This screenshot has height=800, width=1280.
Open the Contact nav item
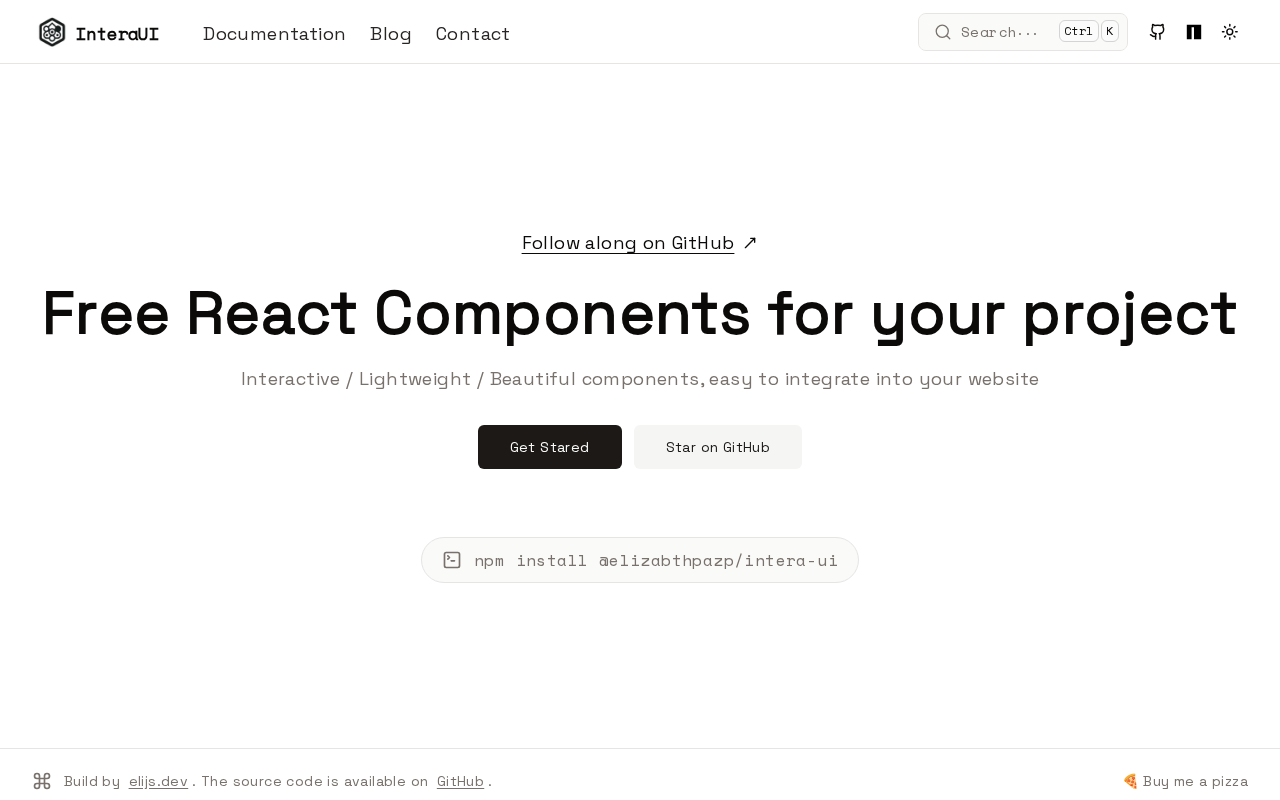[x=473, y=34]
